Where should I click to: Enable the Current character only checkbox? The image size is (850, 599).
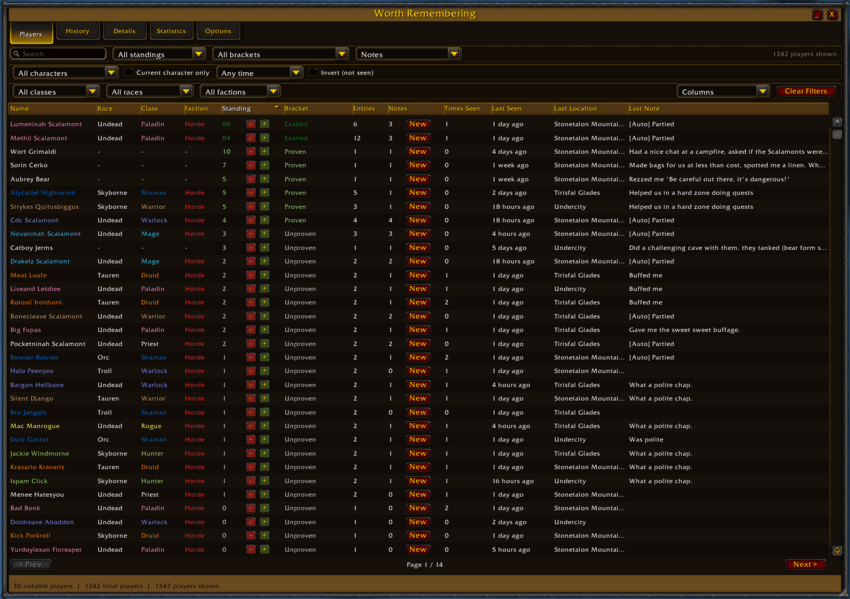point(129,73)
